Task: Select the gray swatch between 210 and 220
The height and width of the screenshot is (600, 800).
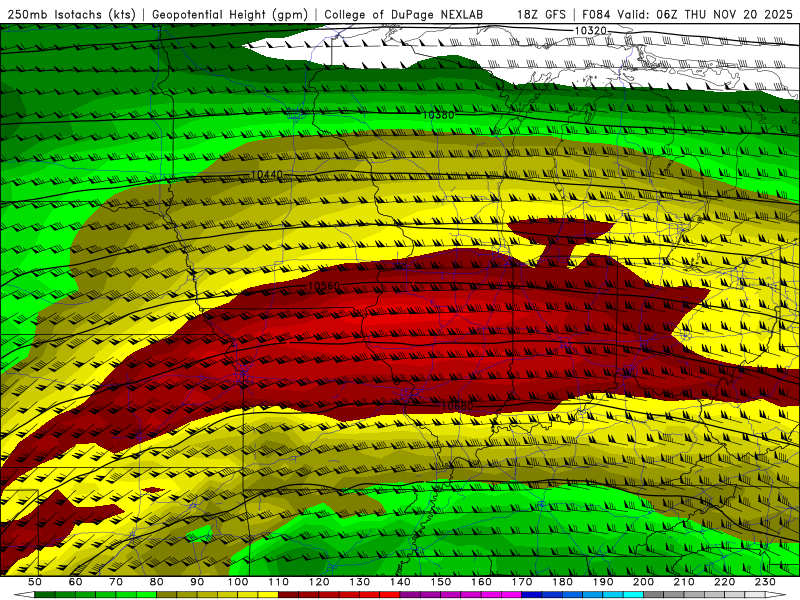Action: 706,594
